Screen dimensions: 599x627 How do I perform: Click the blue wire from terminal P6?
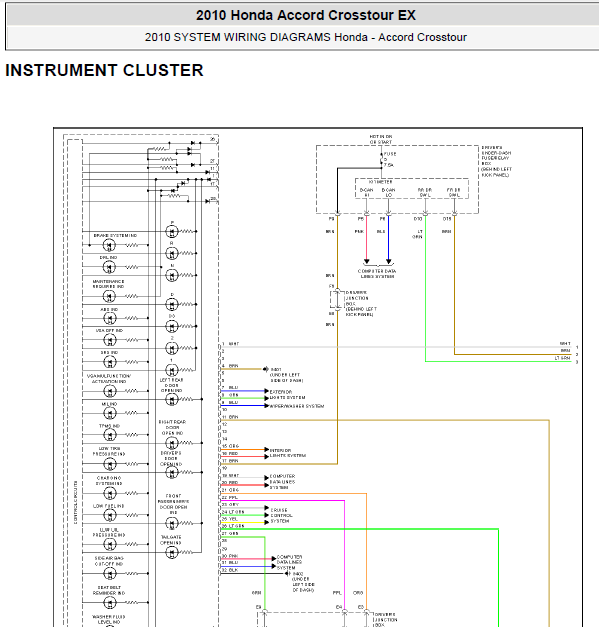[388, 239]
